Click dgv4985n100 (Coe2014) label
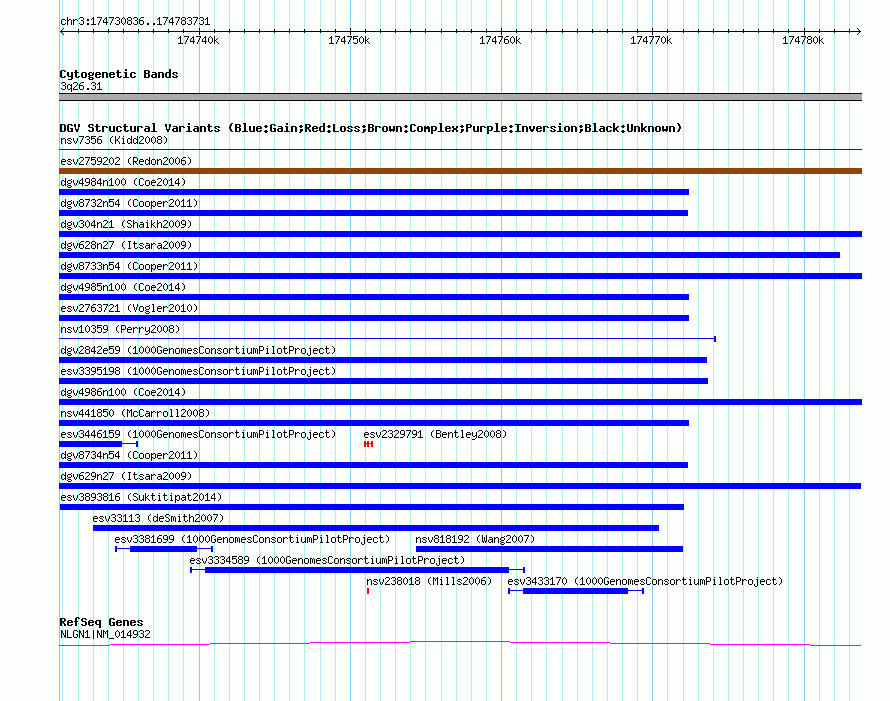 (x=123, y=287)
